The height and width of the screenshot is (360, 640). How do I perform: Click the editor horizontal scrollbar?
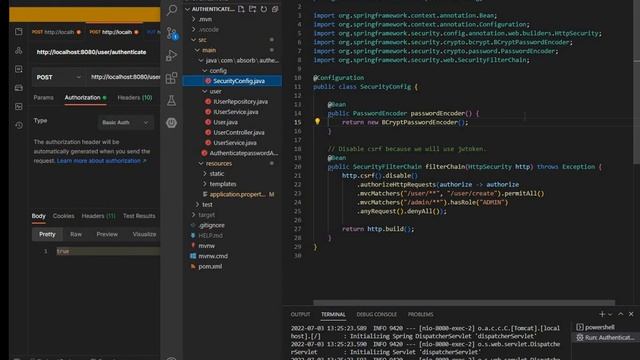point(464,303)
